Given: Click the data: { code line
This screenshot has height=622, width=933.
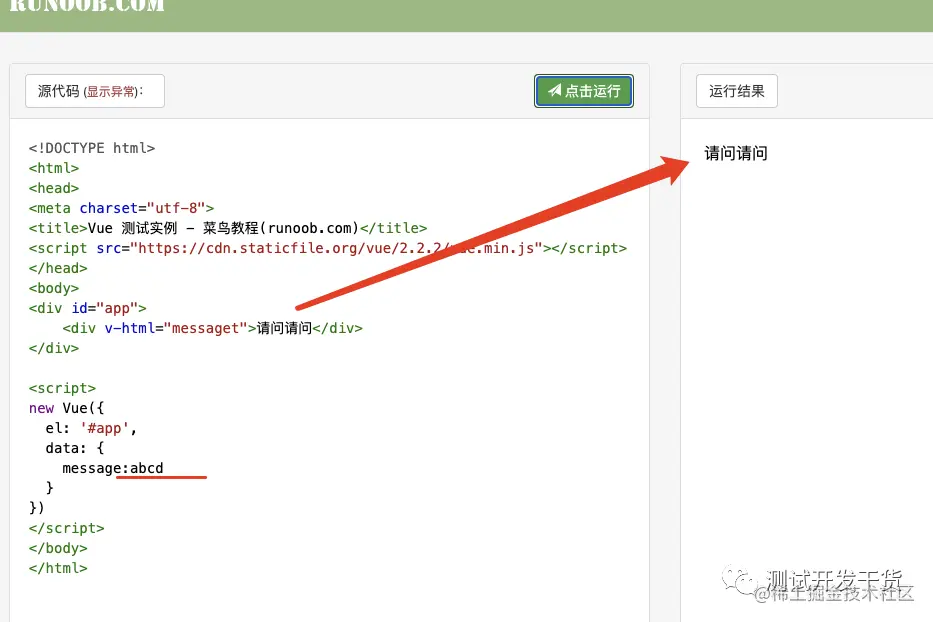Looking at the screenshot, I should [75, 448].
